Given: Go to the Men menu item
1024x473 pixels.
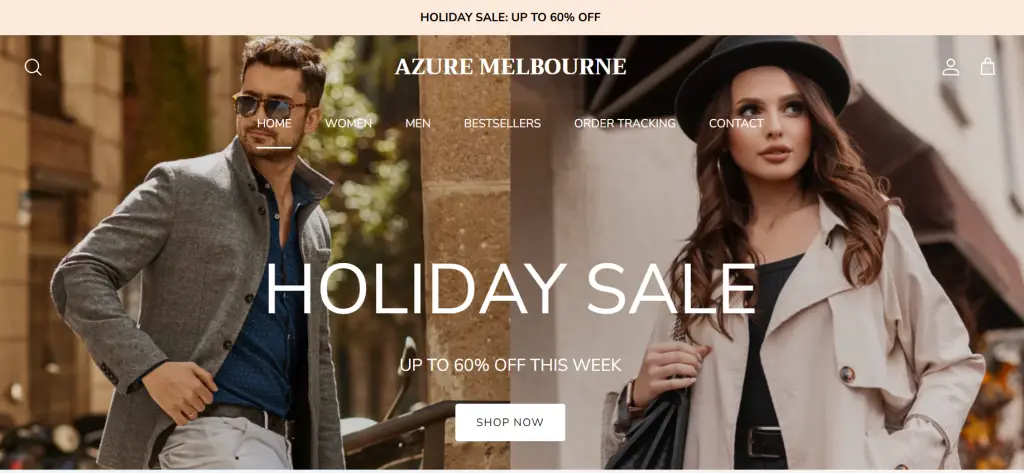Looking at the screenshot, I should pyautogui.click(x=418, y=123).
